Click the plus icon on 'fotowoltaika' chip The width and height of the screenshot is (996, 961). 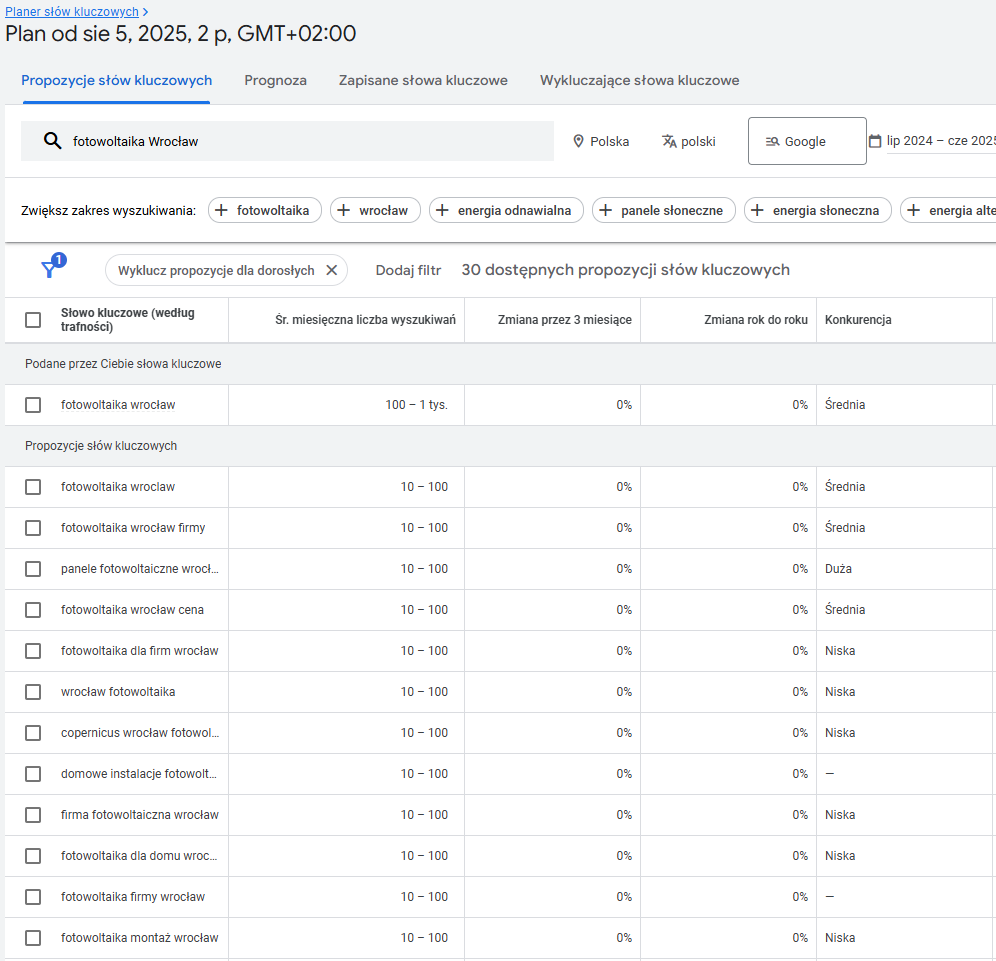tap(221, 210)
